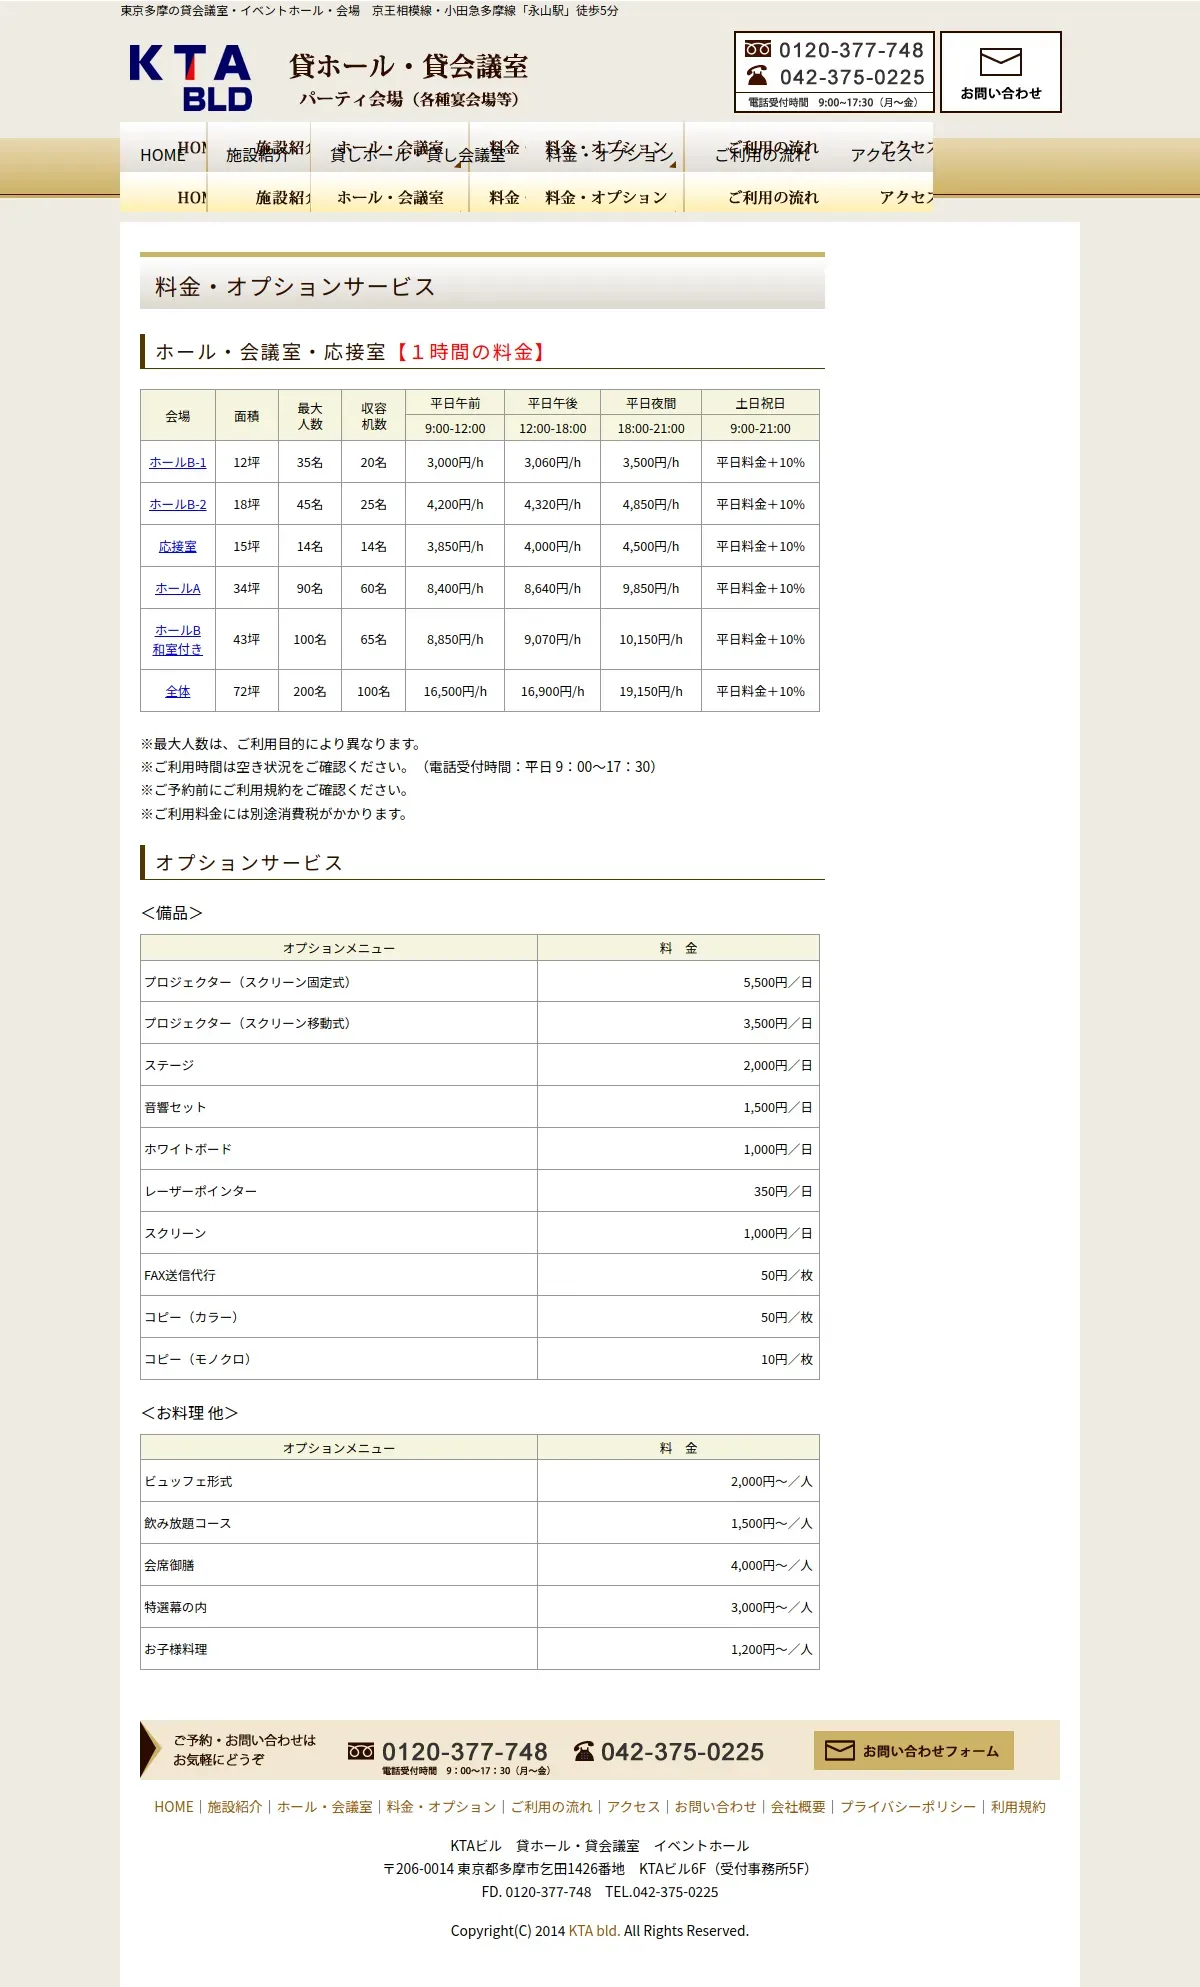Screen dimensions: 1200x1987
Task: Open the 応接室 venue link
Action: coord(178,546)
